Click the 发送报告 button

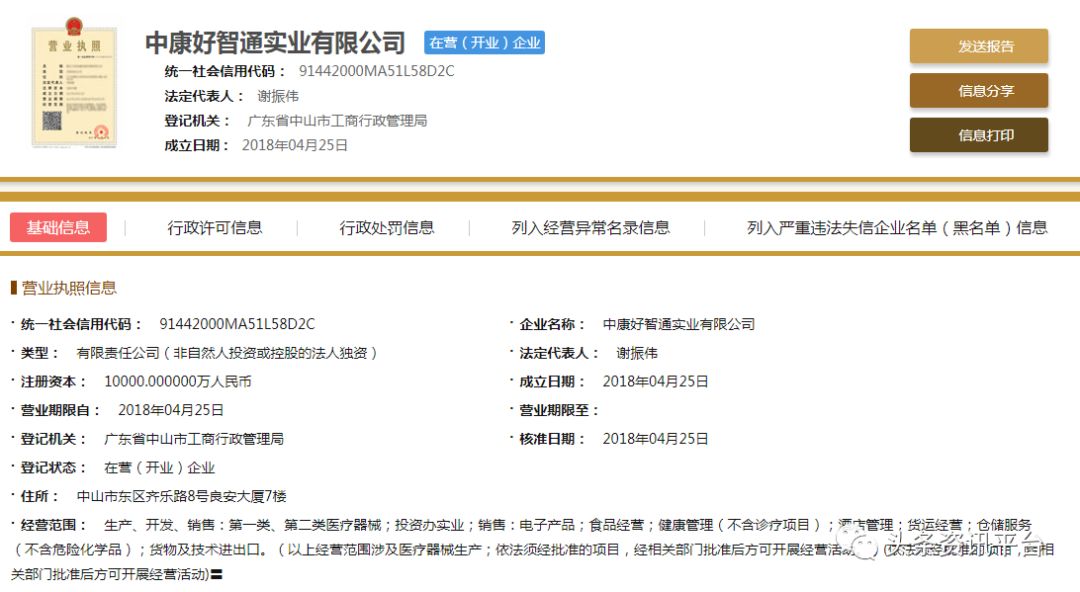978,46
